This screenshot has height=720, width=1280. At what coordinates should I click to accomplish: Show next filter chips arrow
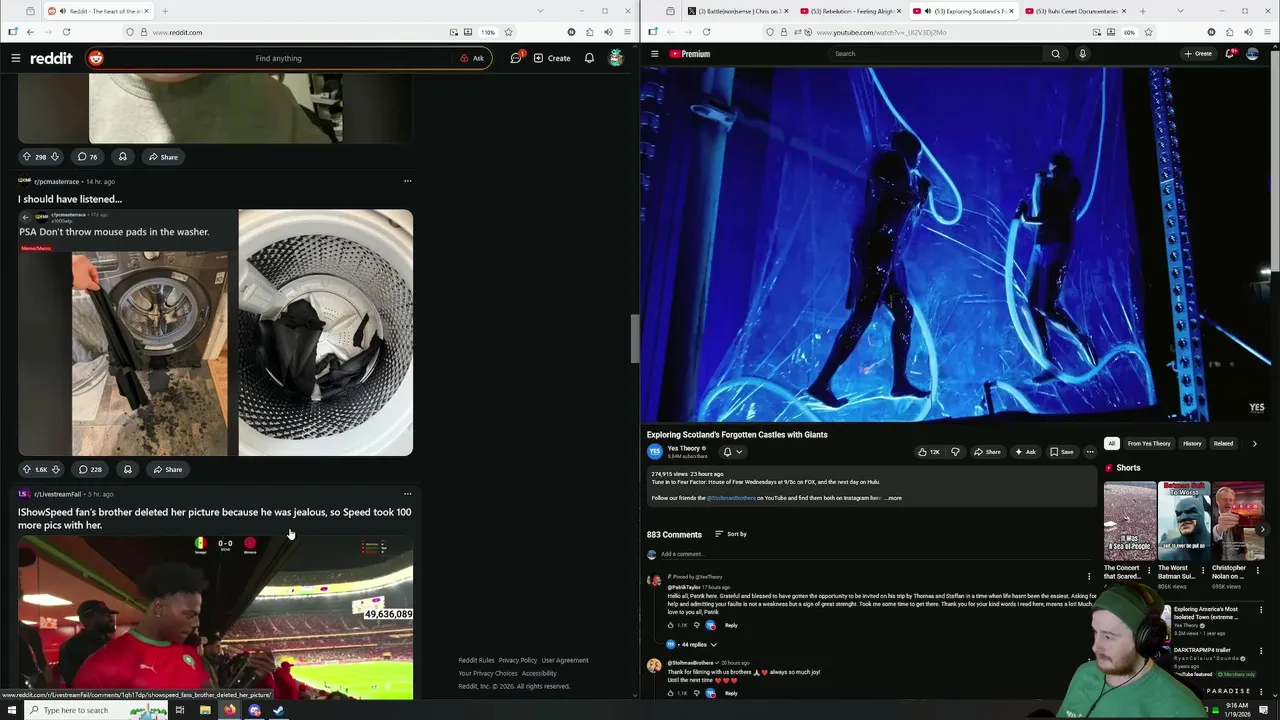coord(1255,443)
